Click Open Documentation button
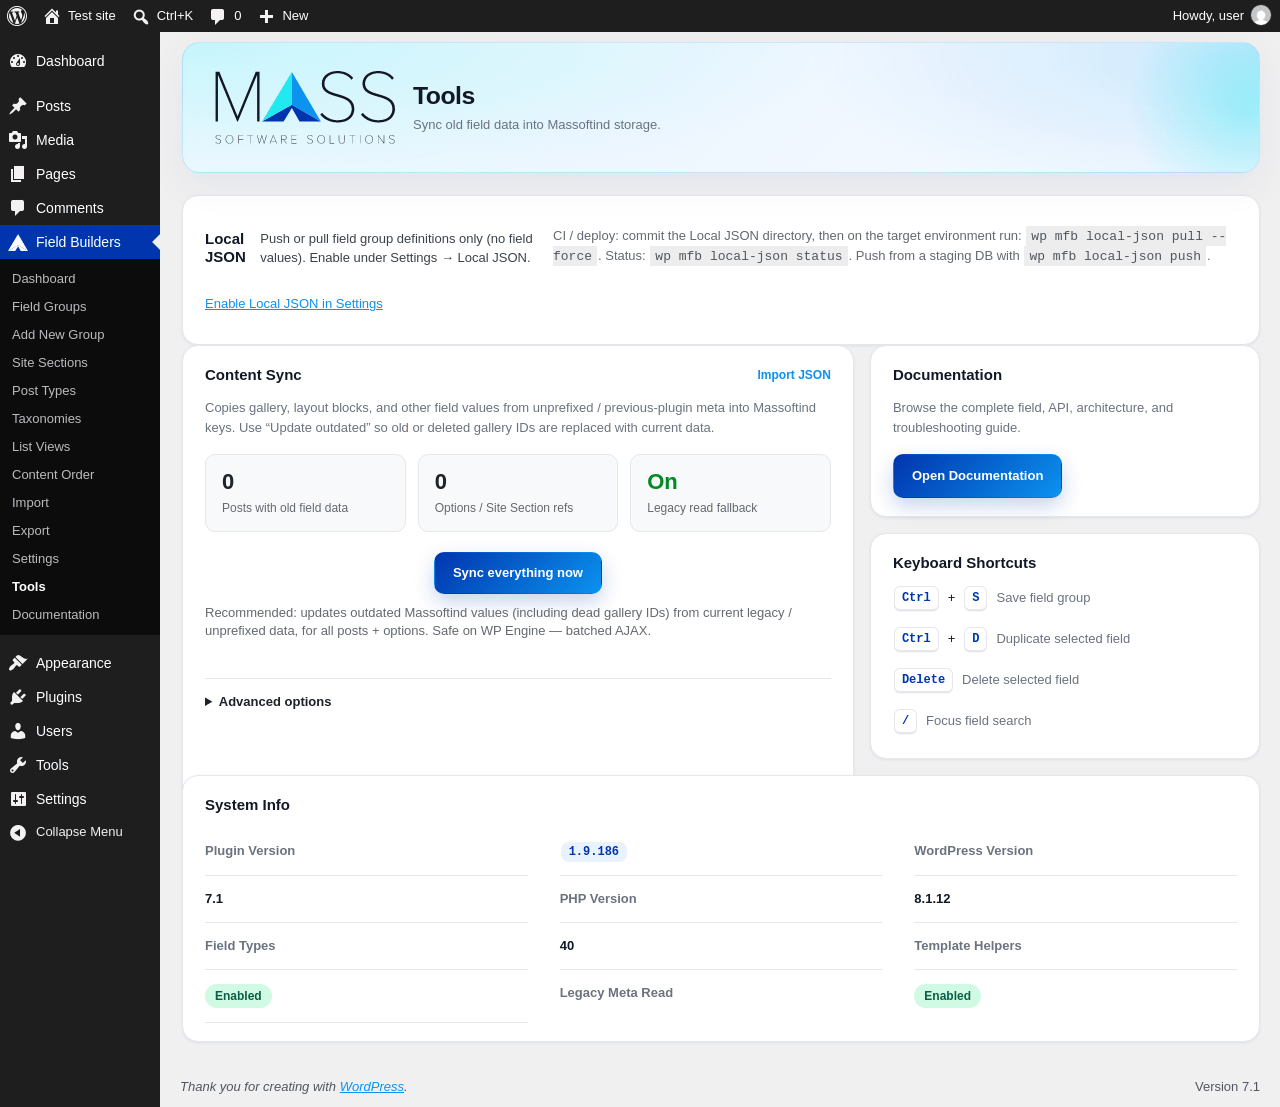1280x1107 pixels. [977, 476]
